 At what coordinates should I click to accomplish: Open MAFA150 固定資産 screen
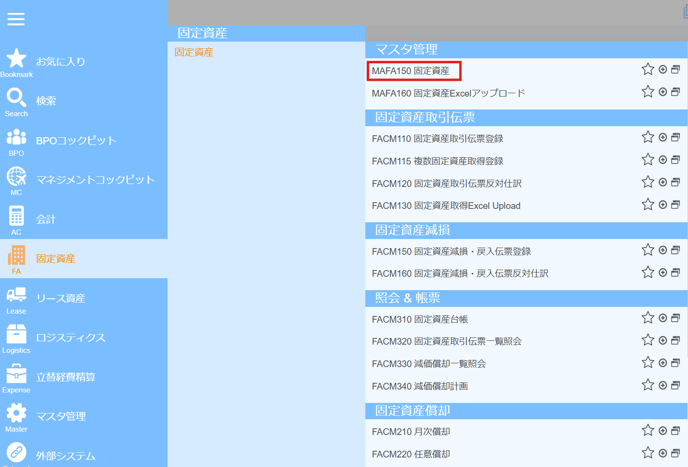410,71
